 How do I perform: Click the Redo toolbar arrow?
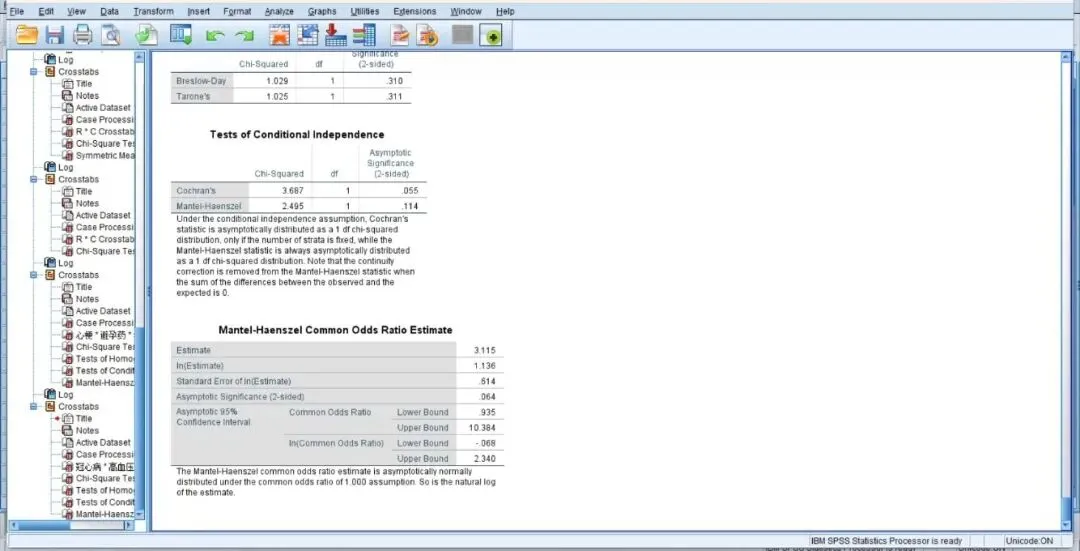tap(244, 36)
